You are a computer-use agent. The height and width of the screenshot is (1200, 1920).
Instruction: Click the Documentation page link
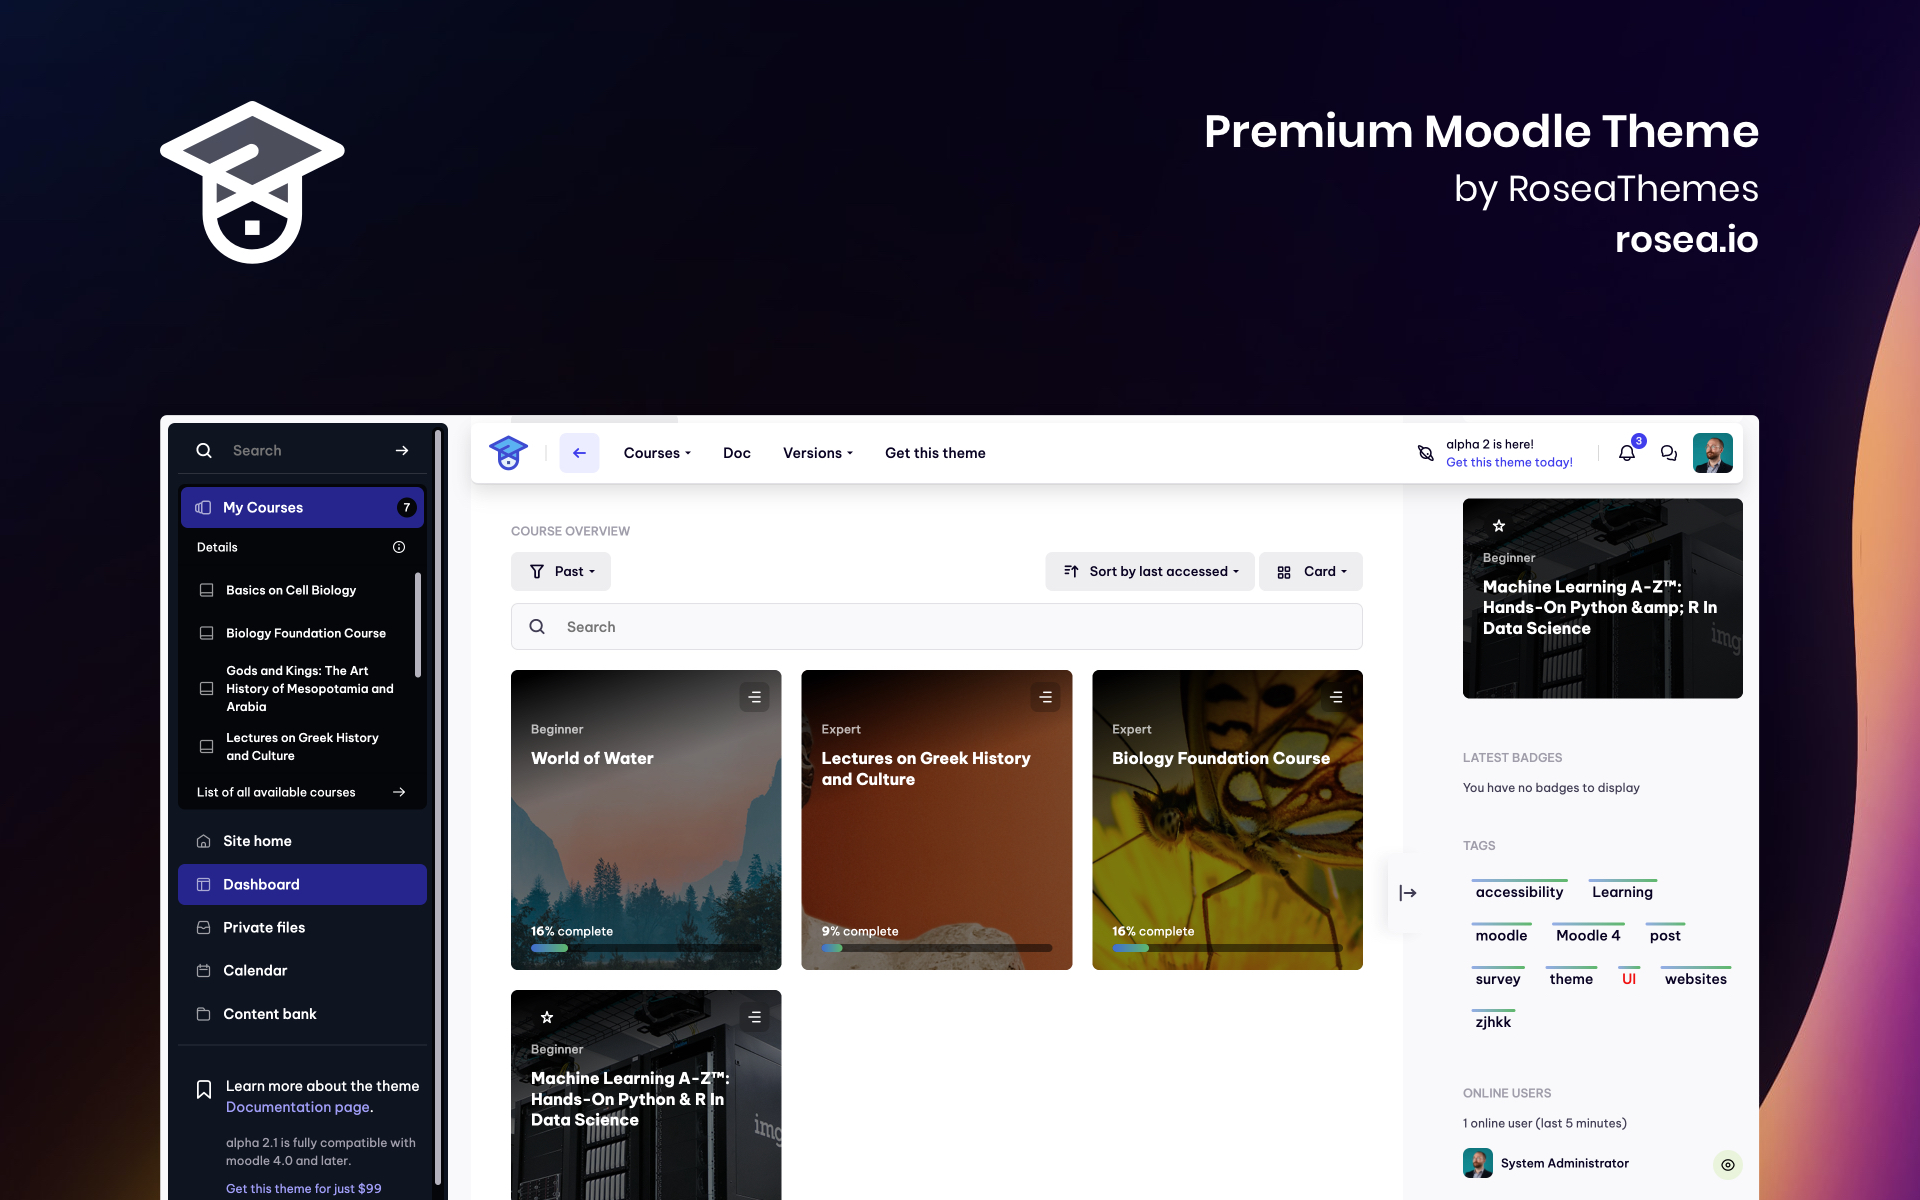coord(297,1107)
